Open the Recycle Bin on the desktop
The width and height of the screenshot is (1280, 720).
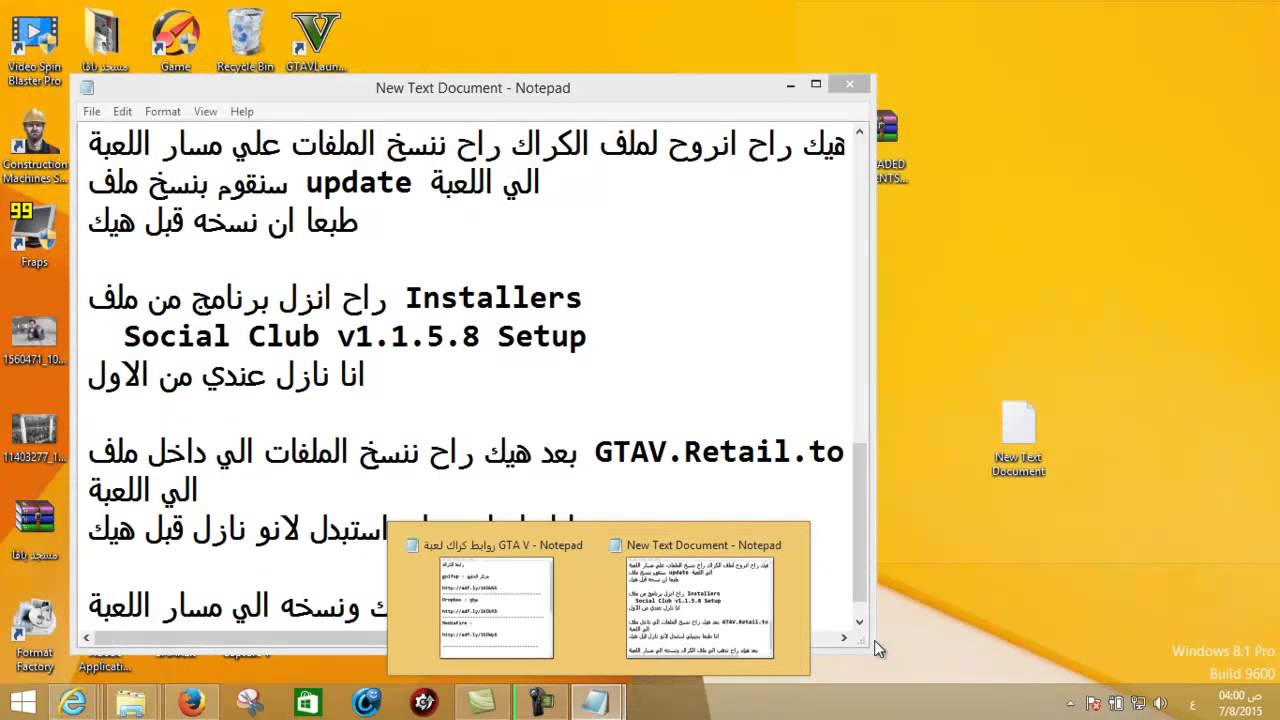pyautogui.click(x=245, y=42)
